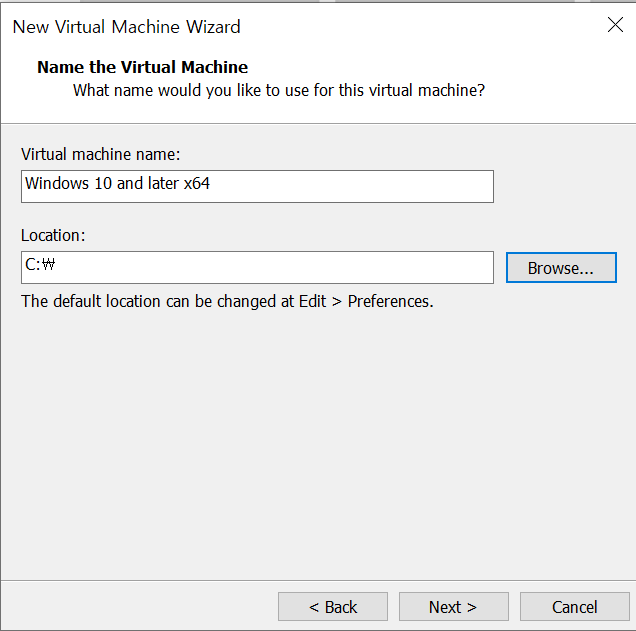Viewport: 636px width, 631px height.
Task: Click the 'Name the Virtual Machine' heading
Action: coord(142,67)
